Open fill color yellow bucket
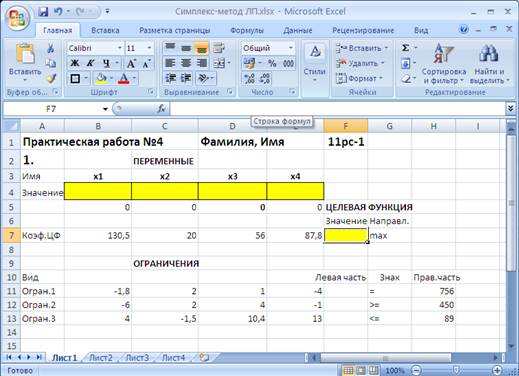 101,78
